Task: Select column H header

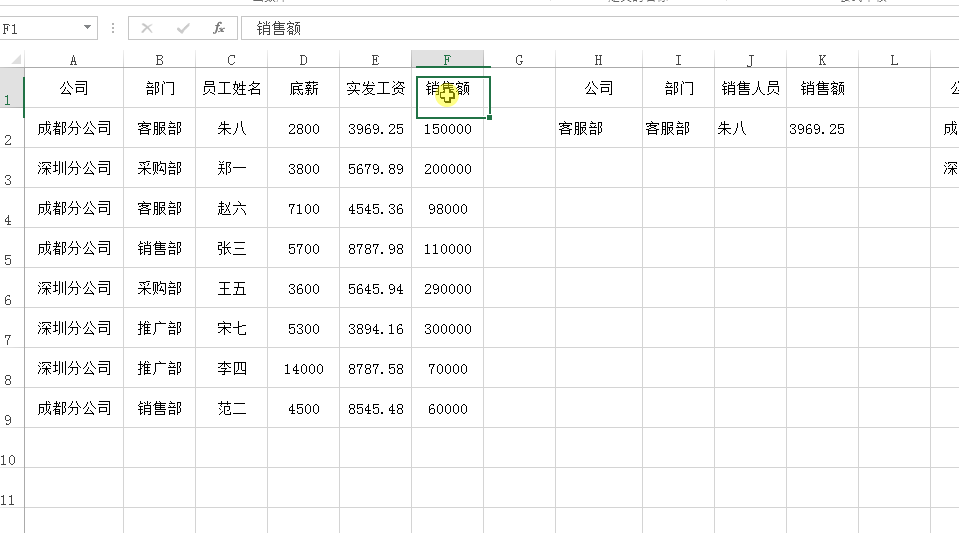Action: pos(599,60)
